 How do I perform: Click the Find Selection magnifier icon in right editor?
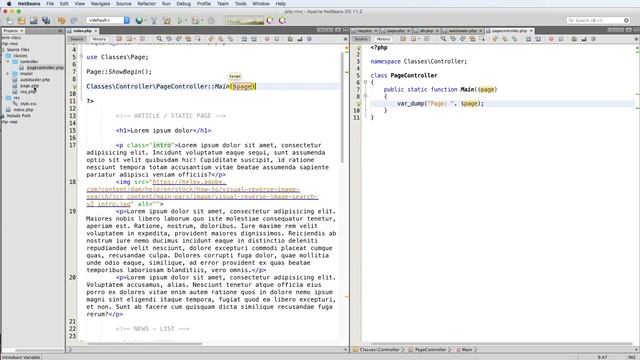pos(443,39)
